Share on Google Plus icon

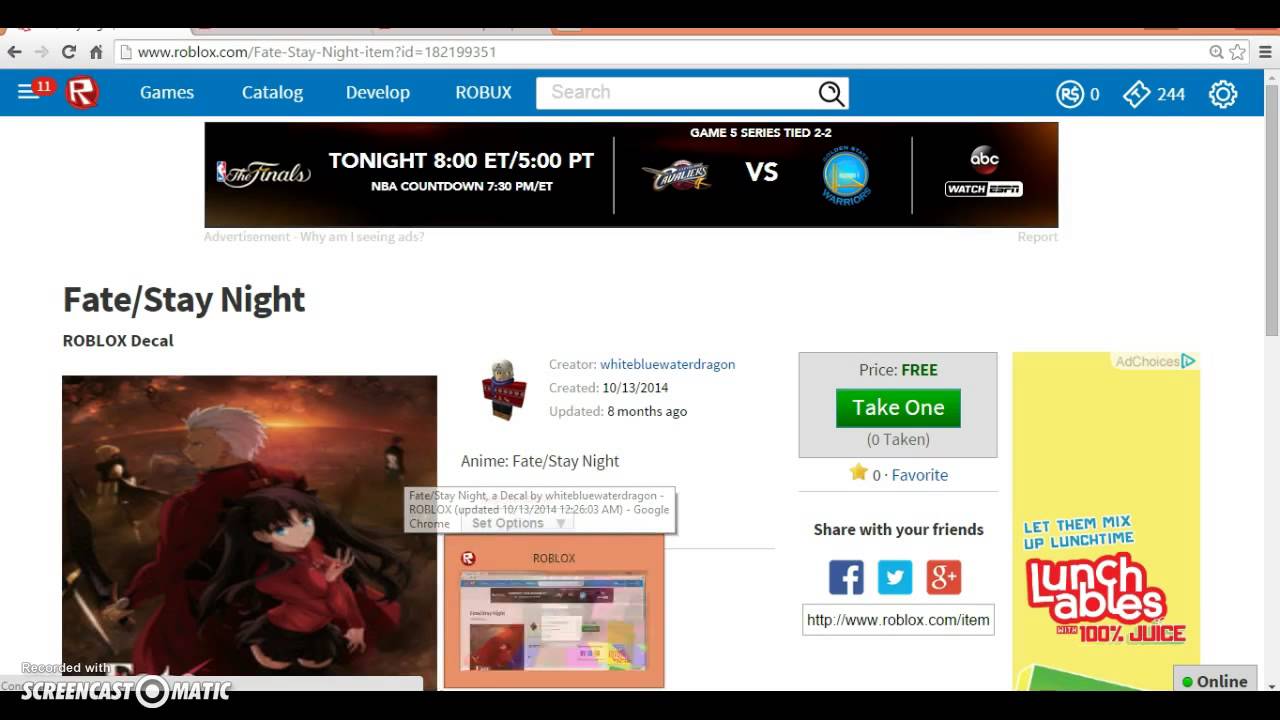click(943, 577)
